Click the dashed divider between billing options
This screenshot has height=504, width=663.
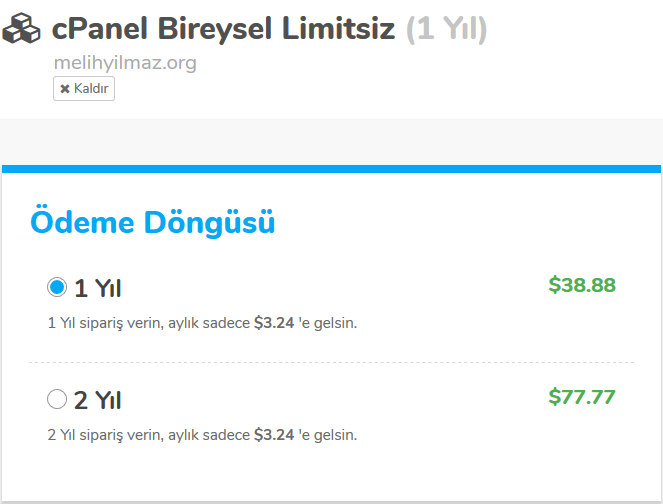(x=331, y=362)
